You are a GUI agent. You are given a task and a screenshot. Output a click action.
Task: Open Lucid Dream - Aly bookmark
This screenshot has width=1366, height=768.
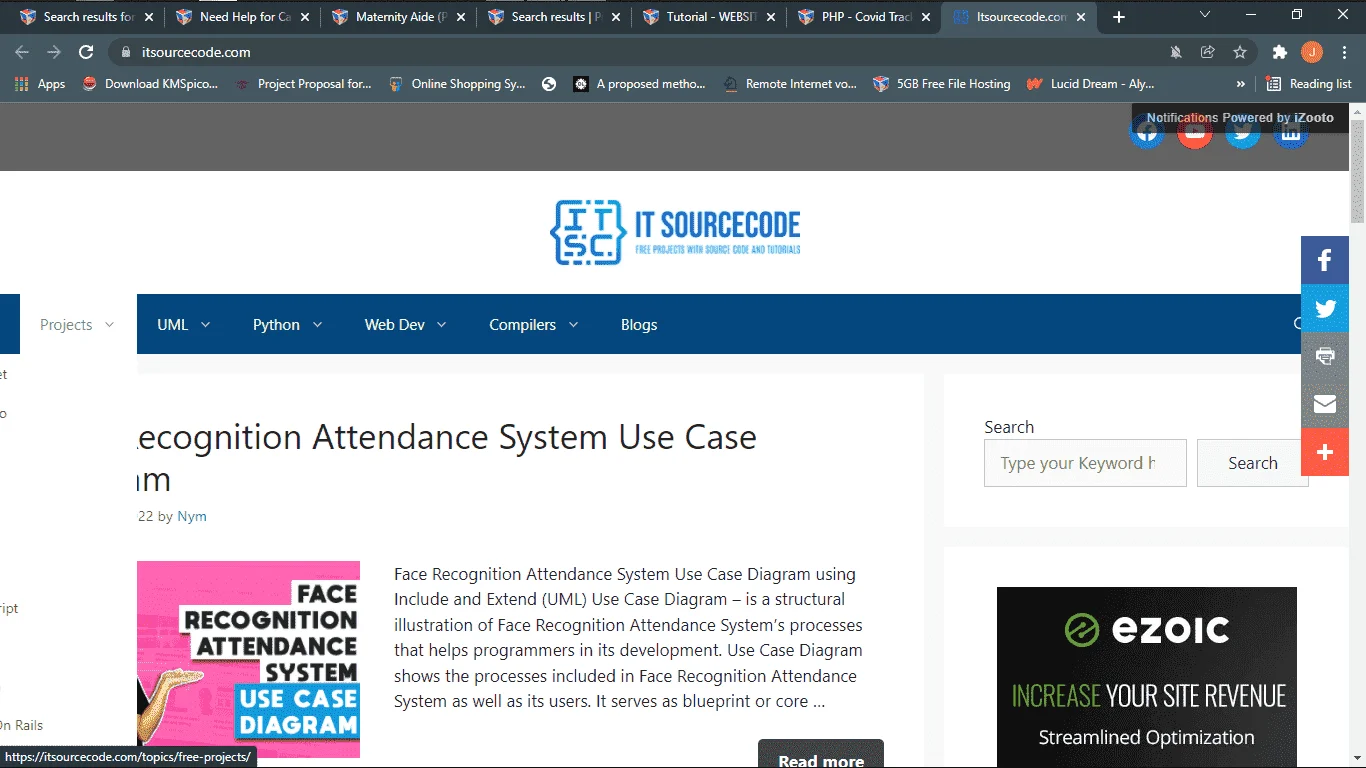coord(1090,84)
